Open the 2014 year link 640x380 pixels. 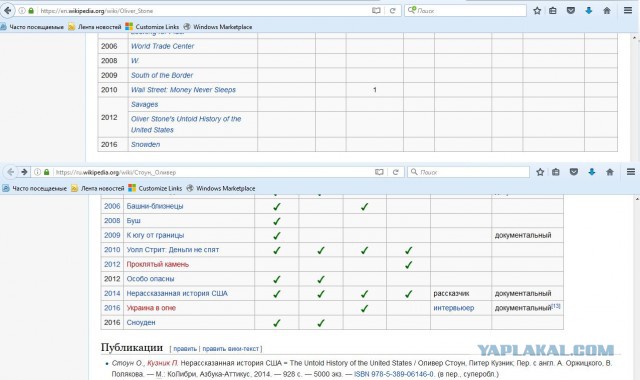tap(112, 293)
